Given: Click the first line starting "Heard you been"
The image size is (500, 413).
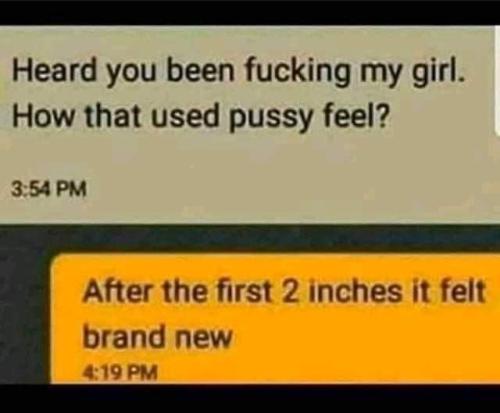Looking at the screenshot, I should click(x=238, y=72).
